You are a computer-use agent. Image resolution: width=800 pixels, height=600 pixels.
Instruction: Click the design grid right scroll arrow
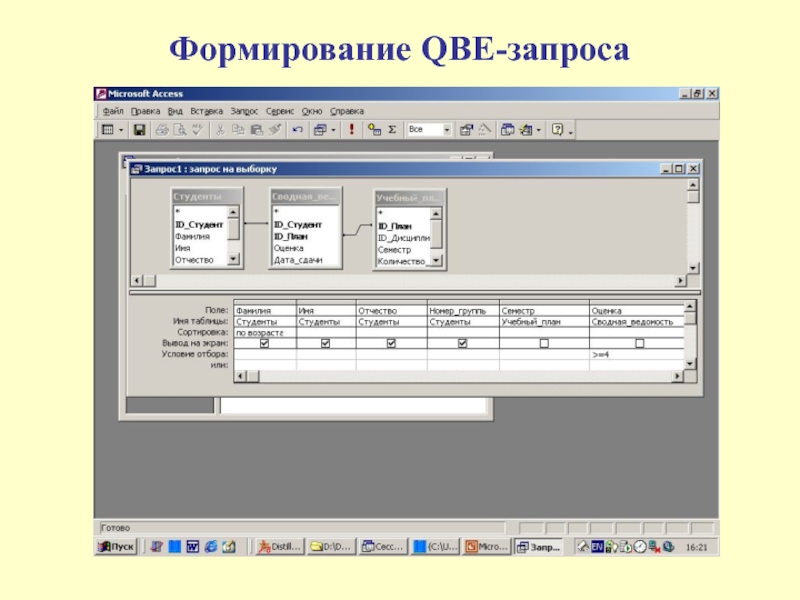tap(677, 377)
